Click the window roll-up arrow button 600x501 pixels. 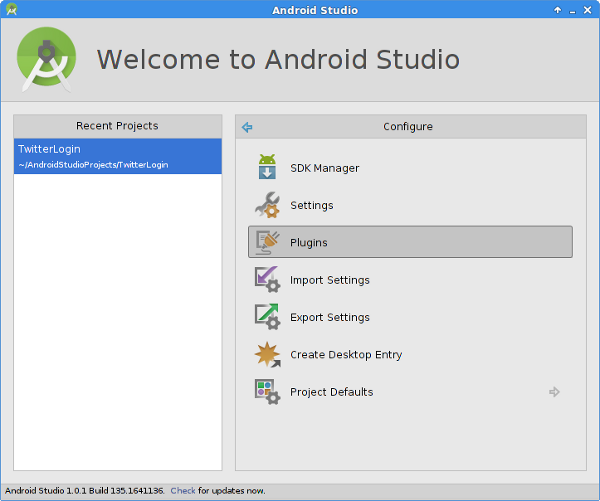[558, 10]
